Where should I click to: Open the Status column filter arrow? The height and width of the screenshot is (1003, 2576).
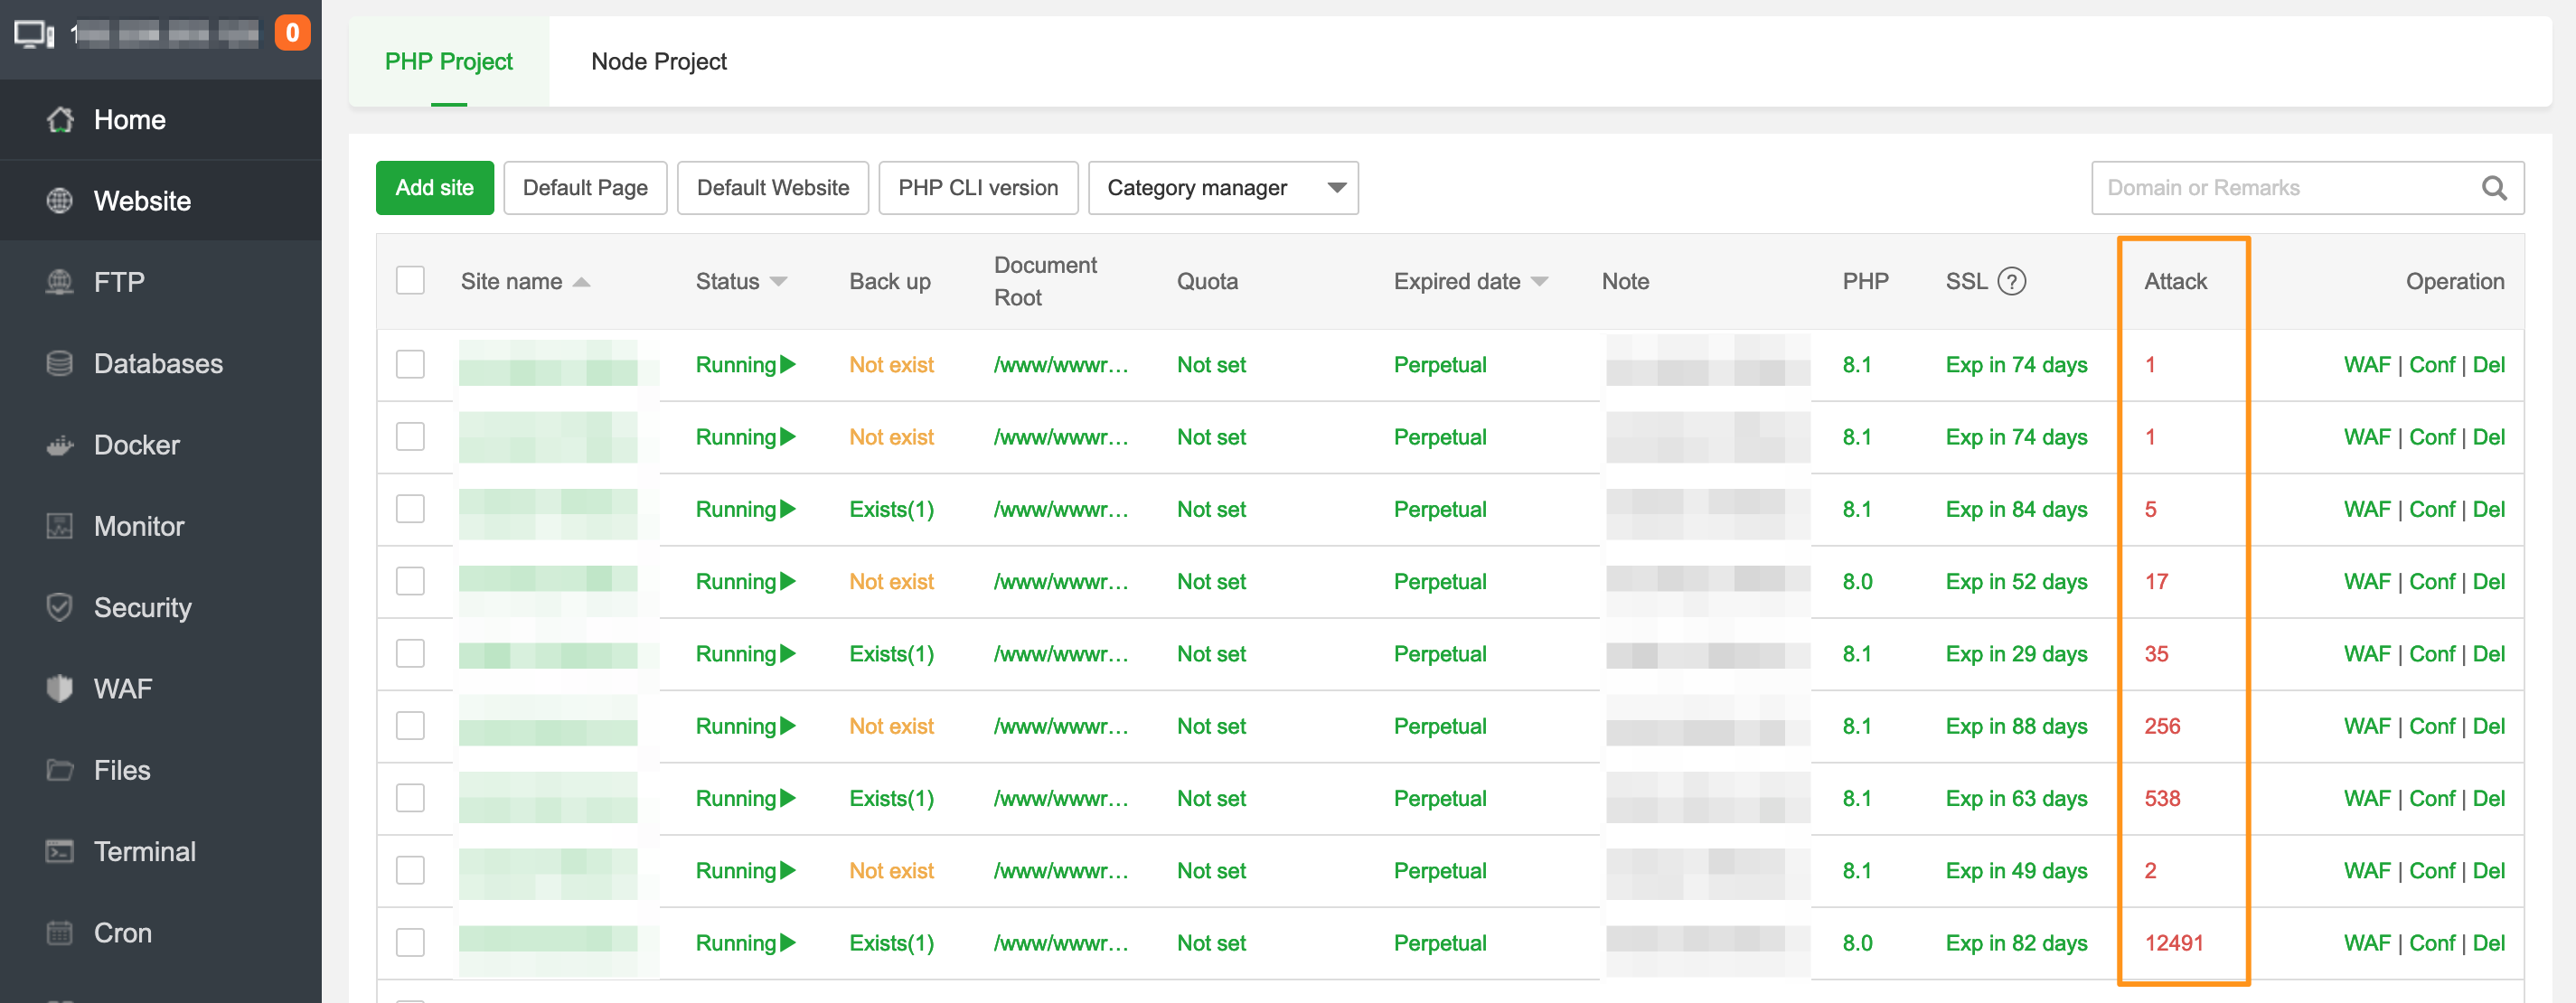[778, 282]
